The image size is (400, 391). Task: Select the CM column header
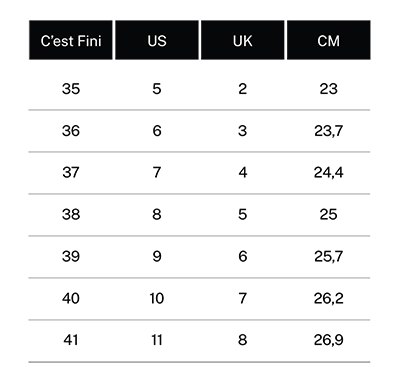[x=329, y=40]
